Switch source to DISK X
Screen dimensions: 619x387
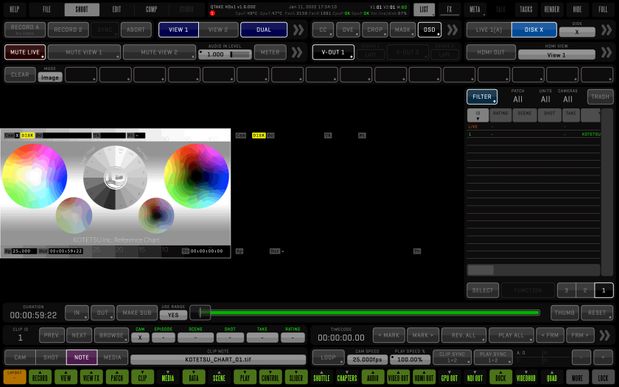point(534,30)
